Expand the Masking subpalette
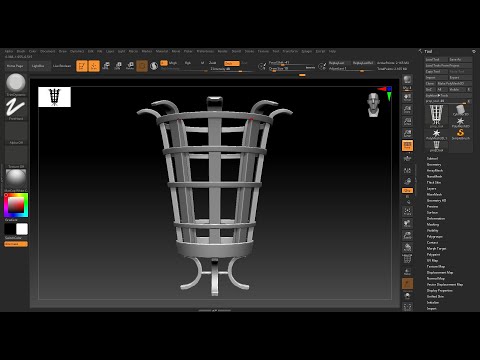 point(433,224)
